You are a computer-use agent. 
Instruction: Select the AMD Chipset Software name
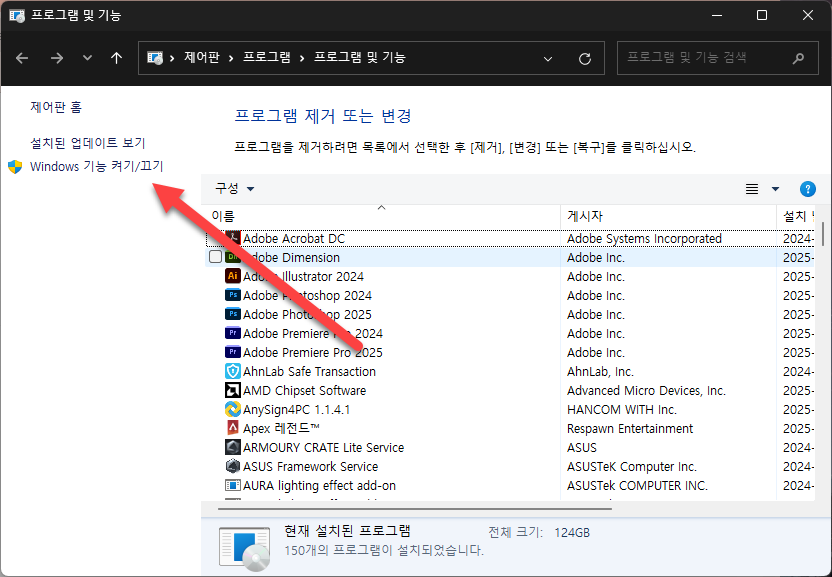305,391
